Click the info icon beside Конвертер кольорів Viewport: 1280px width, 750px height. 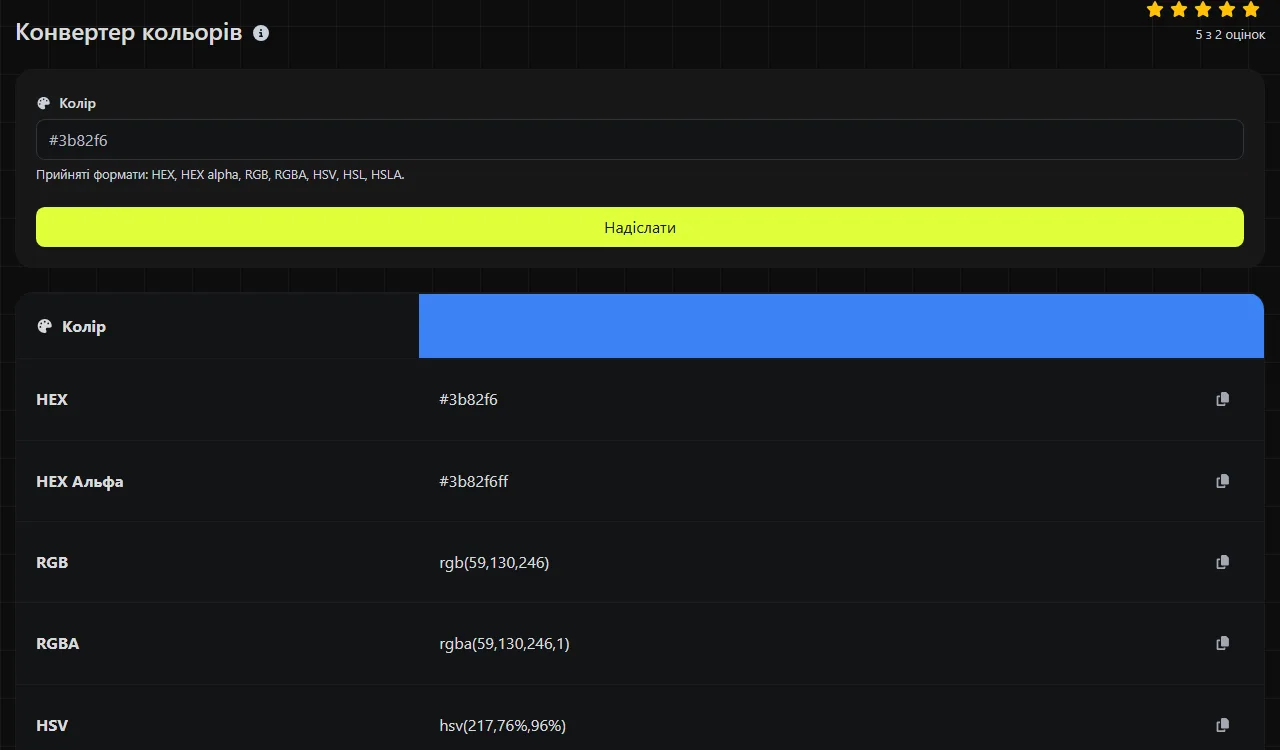click(x=261, y=33)
